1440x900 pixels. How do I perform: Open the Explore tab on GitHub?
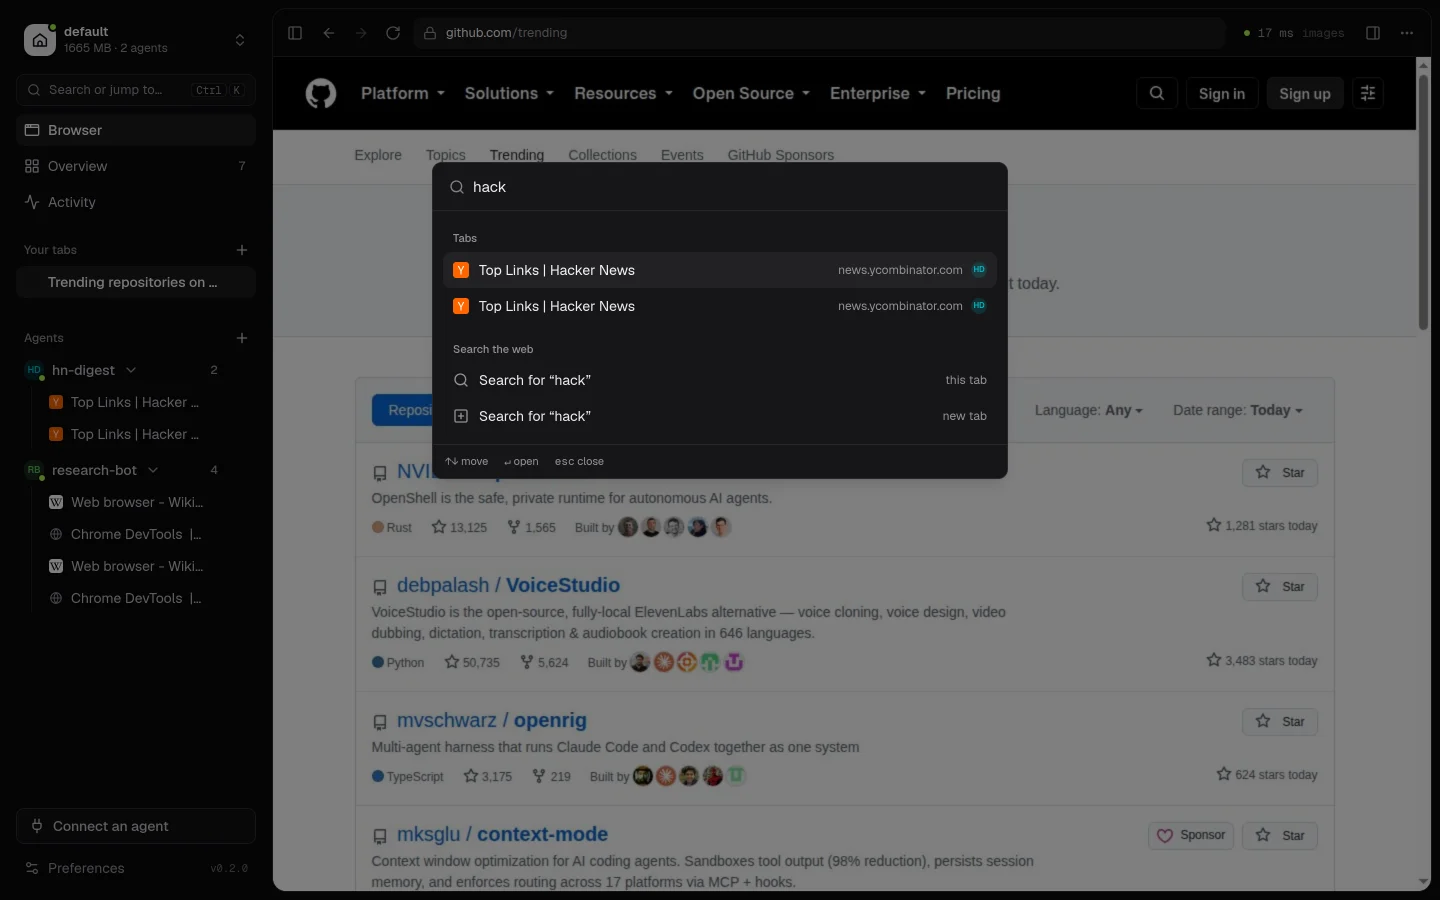[x=378, y=155]
